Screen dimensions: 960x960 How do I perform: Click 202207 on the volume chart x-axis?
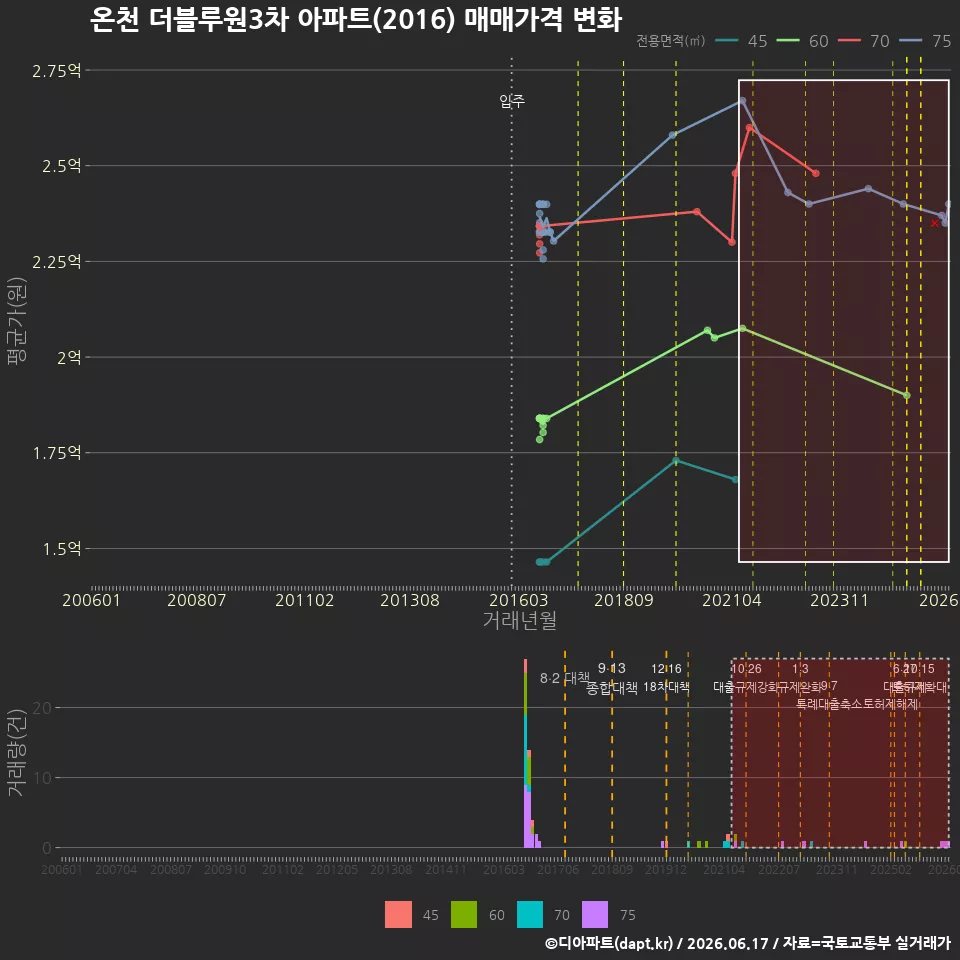(779, 869)
